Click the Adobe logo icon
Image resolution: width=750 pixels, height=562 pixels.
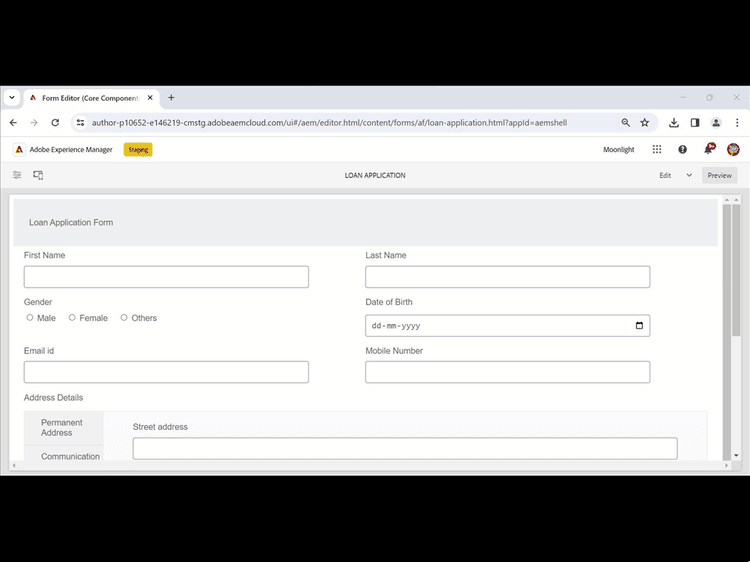pos(19,150)
